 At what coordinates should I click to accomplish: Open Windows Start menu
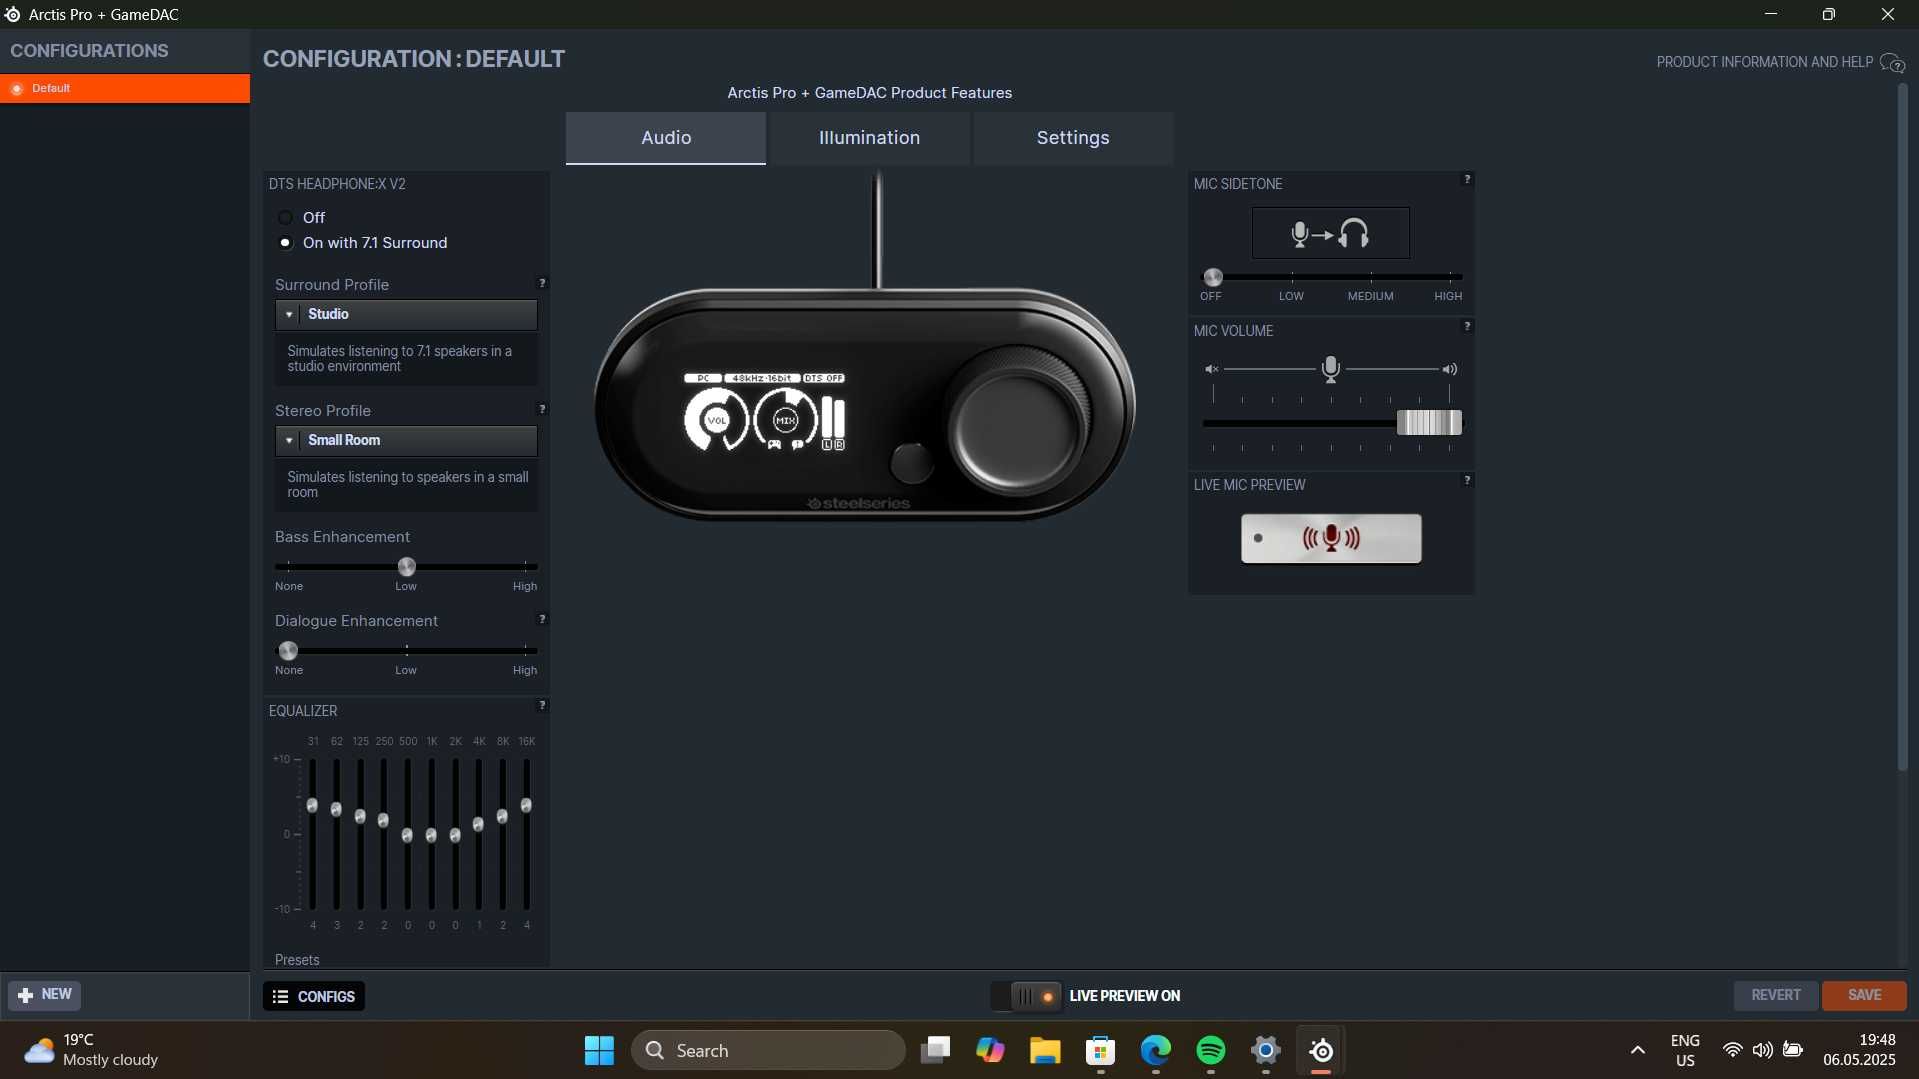coord(599,1050)
